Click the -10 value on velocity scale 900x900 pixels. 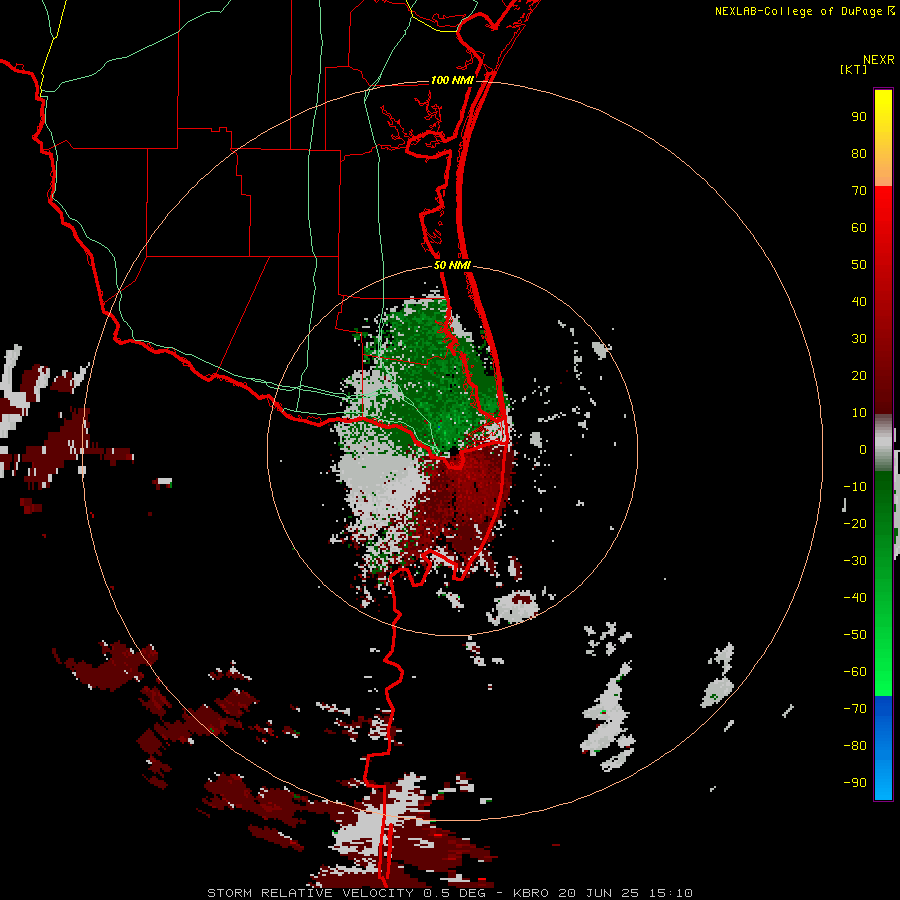855,487
